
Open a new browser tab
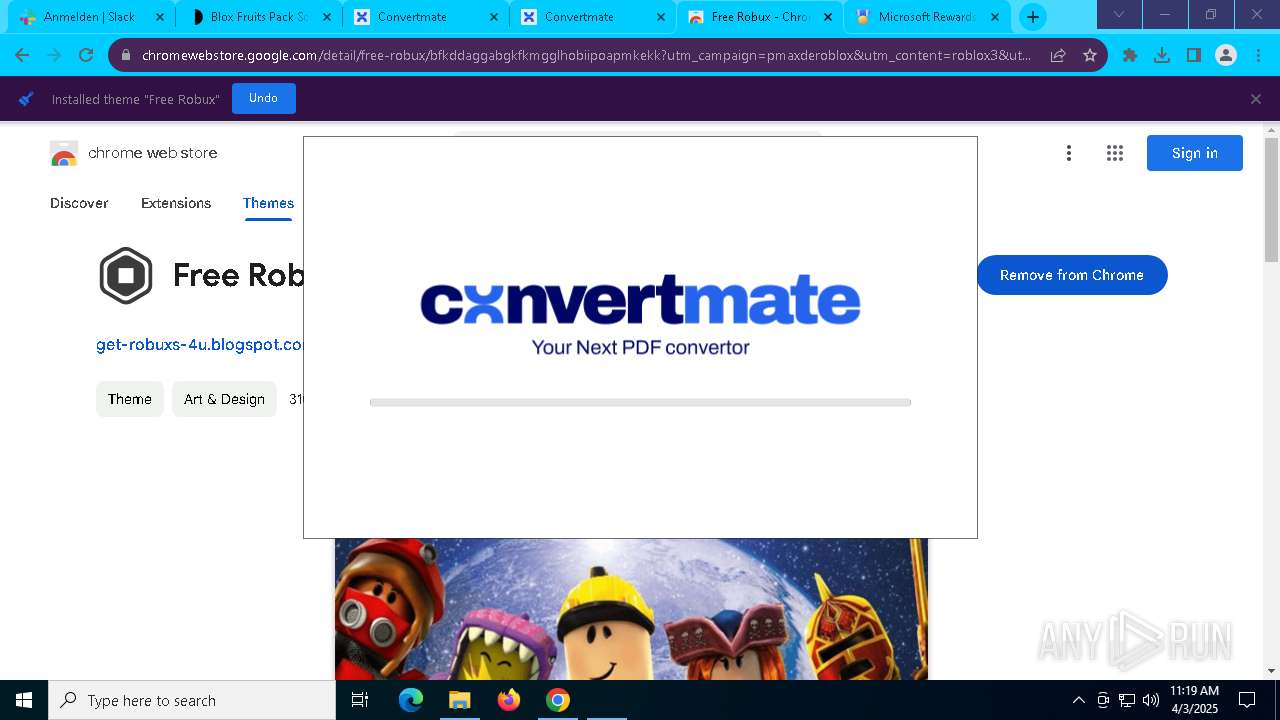coord(1033,17)
